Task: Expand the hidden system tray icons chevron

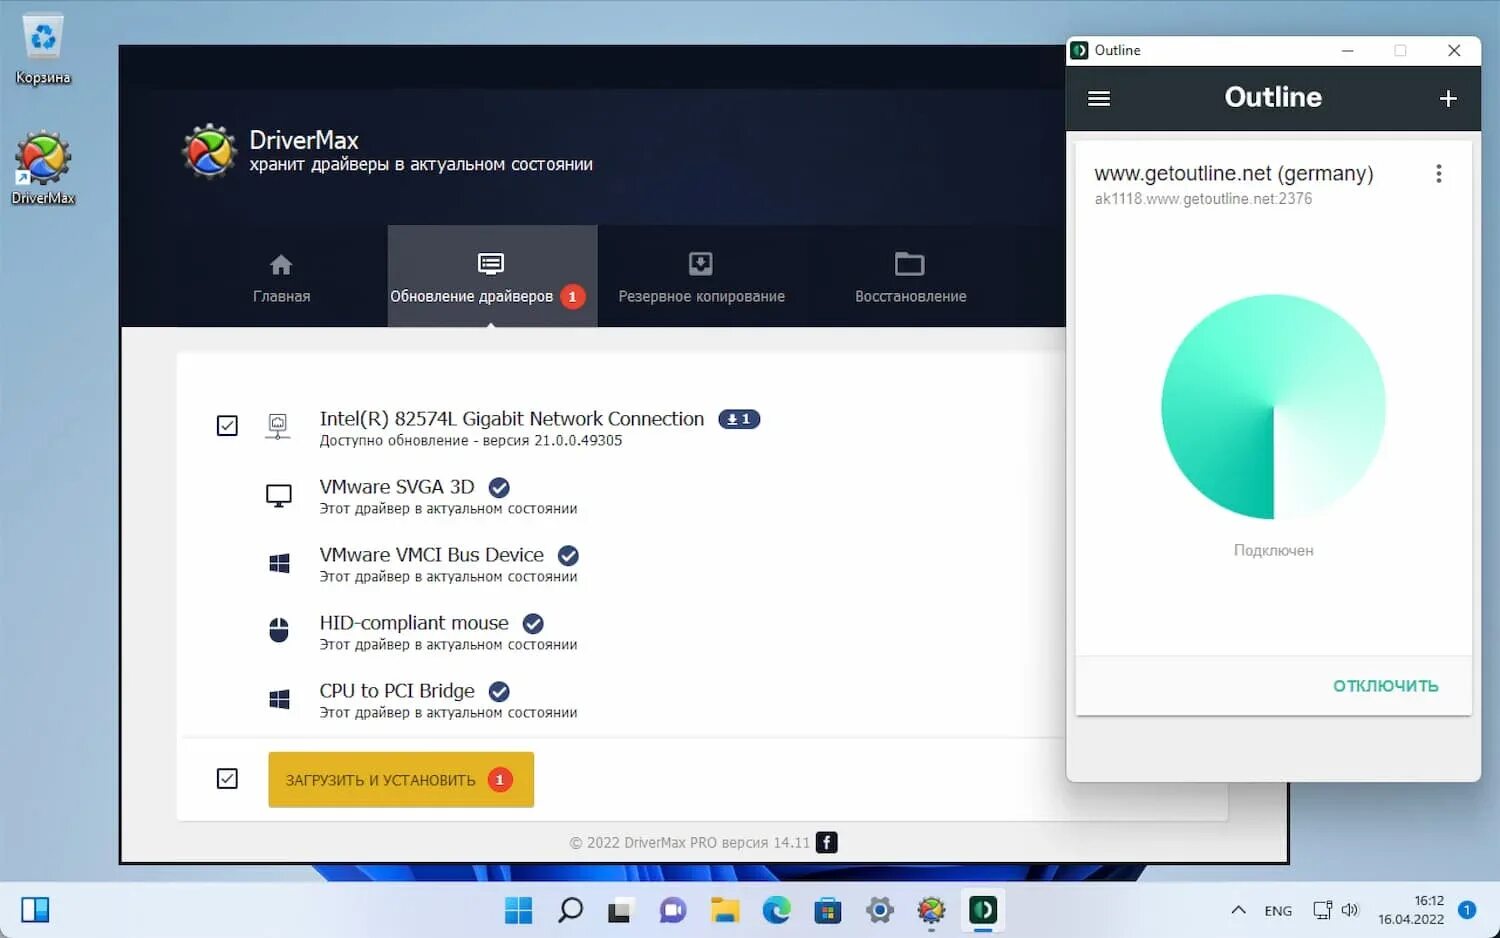Action: pyautogui.click(x=1238, y=910)
